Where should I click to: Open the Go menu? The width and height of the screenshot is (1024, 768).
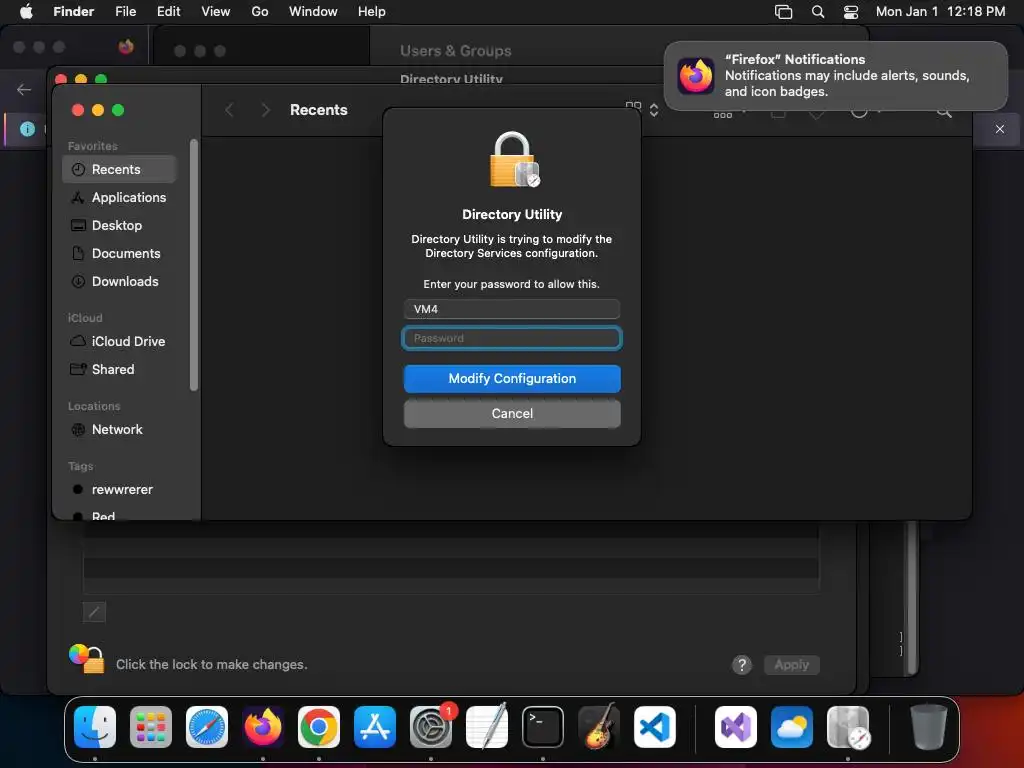coord(260,12)
